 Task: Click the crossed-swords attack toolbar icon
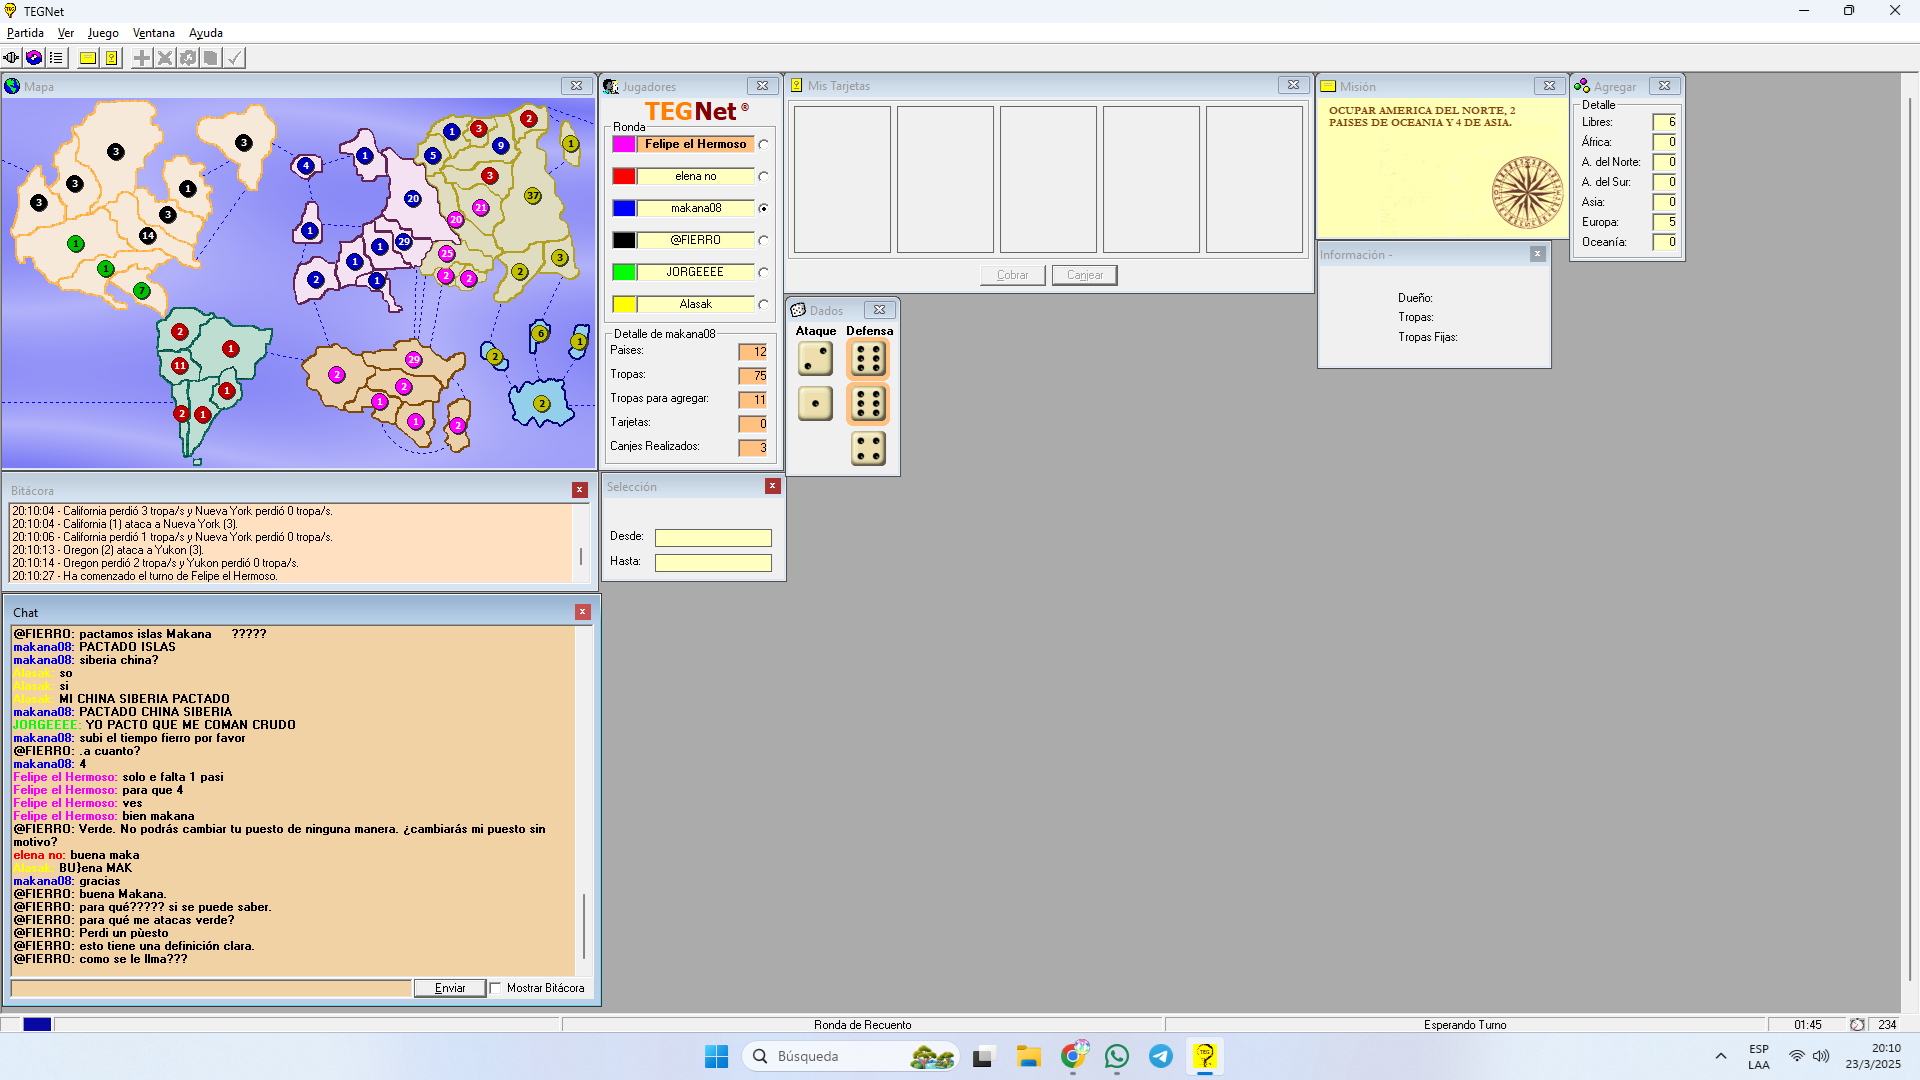coord(165,58)
